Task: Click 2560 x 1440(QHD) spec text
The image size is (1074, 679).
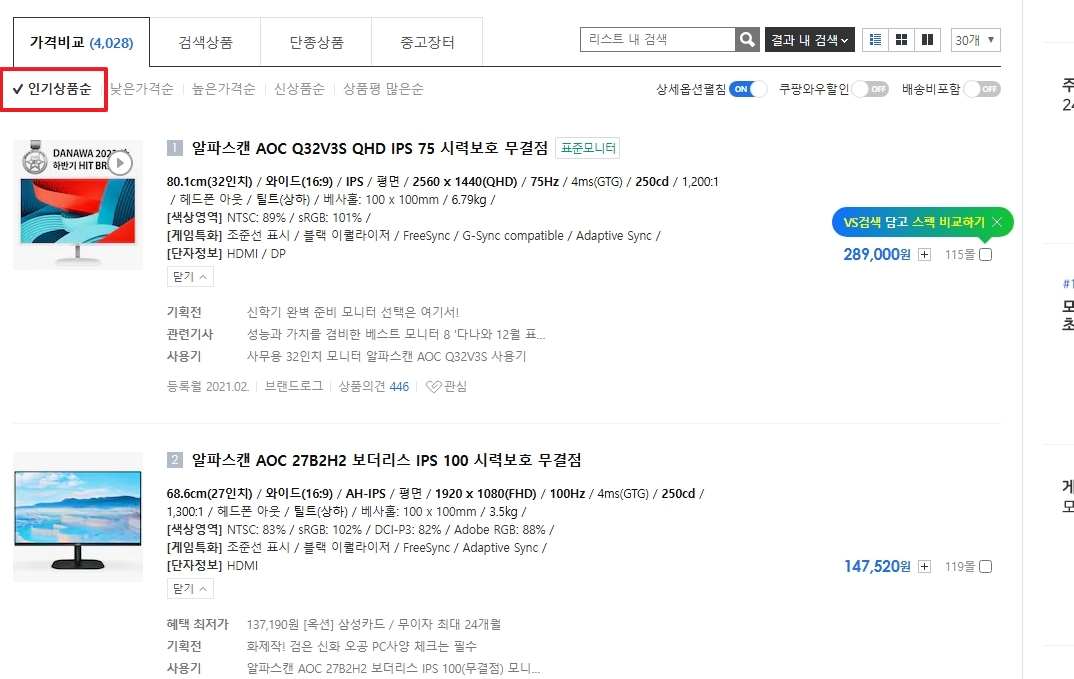Action: pyautogui.click(x=464, y=182)
